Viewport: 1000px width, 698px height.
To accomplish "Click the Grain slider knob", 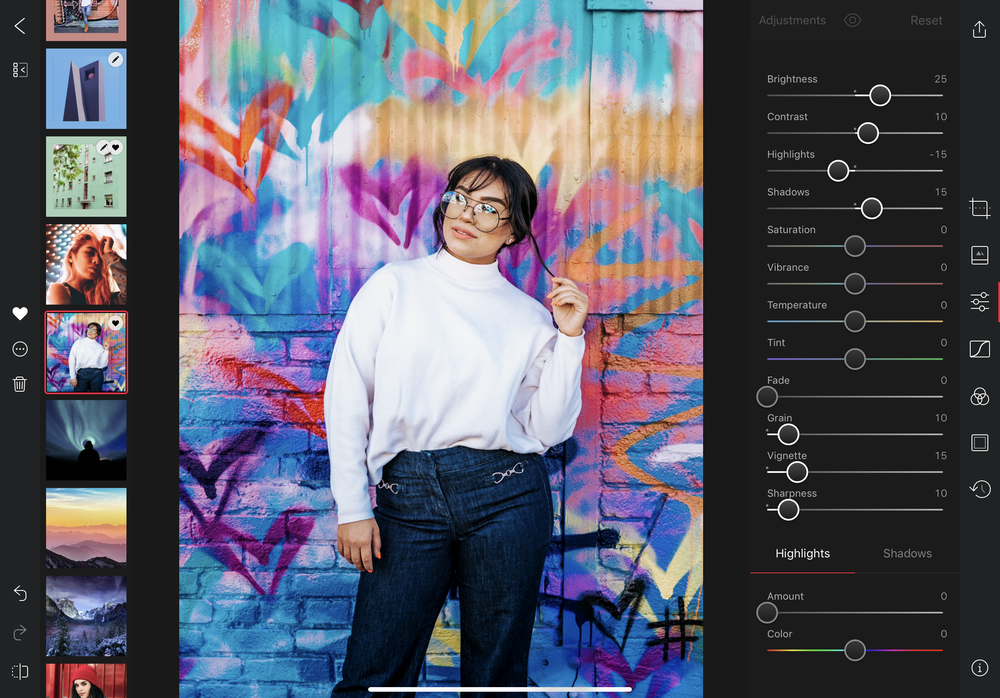I will coord(788,434).
